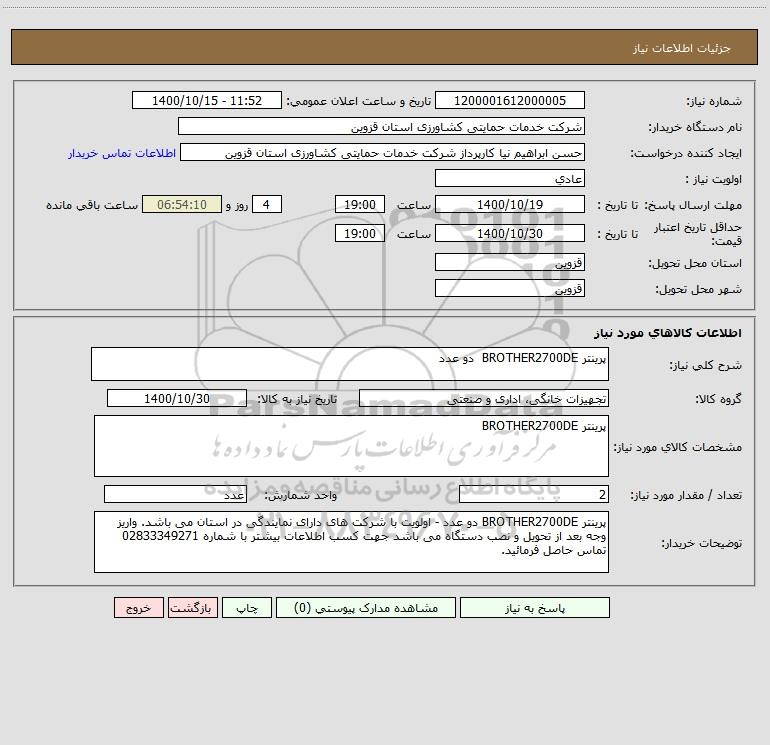
Task: Click the گروه کالا label
Action: (x=718, y=399)
